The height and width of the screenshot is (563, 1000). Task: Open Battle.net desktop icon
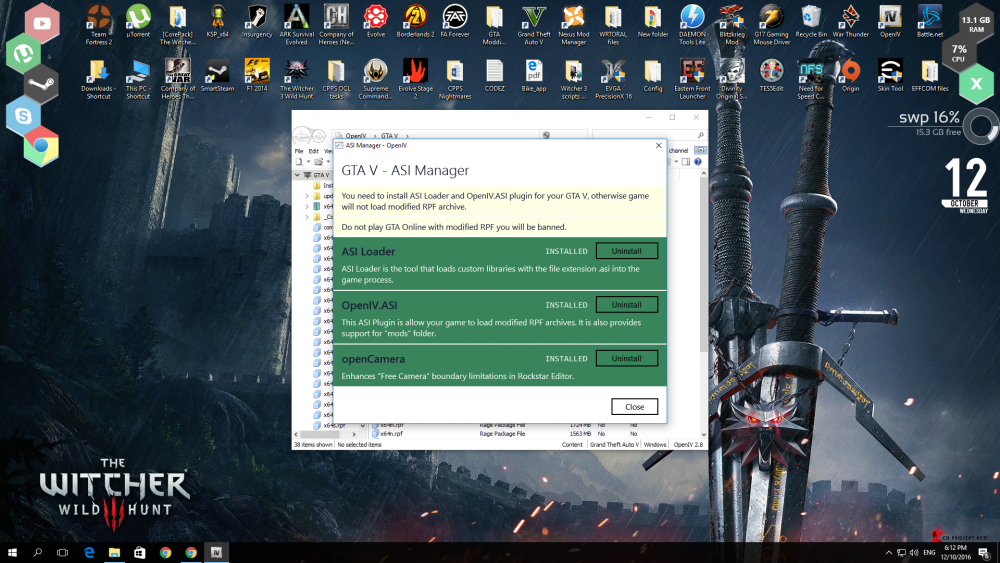(x=930, y=22)
